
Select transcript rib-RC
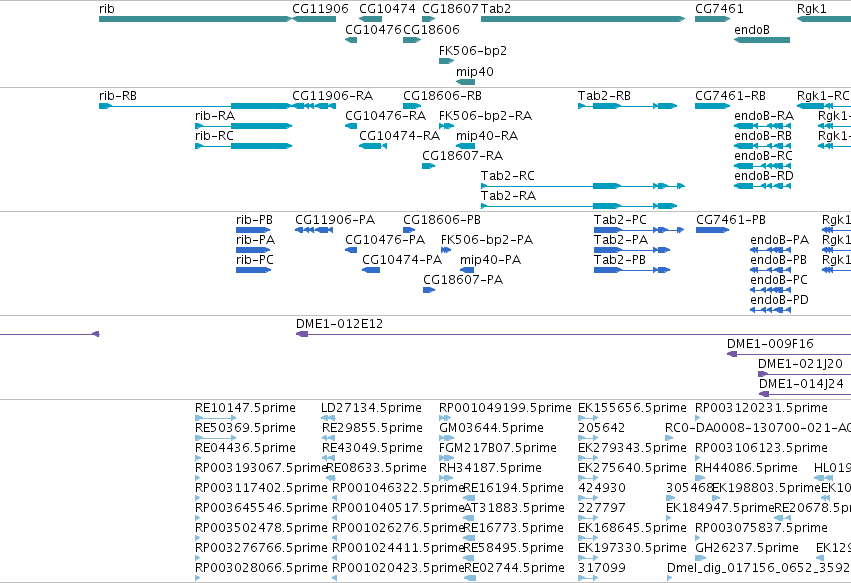pyautogui.click(x=244, y=146)
